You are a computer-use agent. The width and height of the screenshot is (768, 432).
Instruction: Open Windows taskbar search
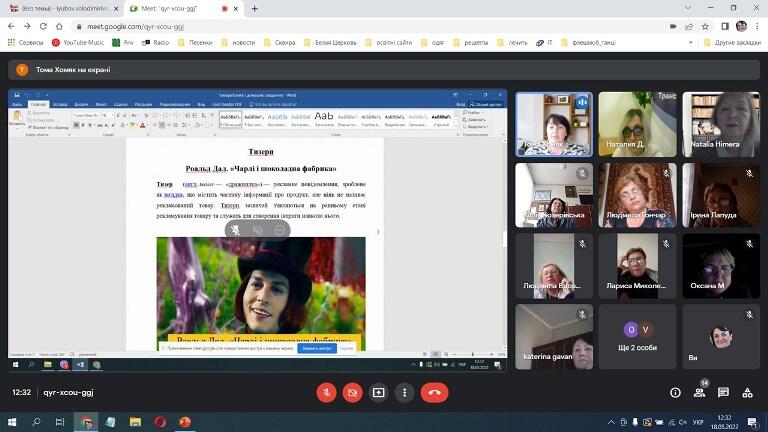click(x=36, y=422)
